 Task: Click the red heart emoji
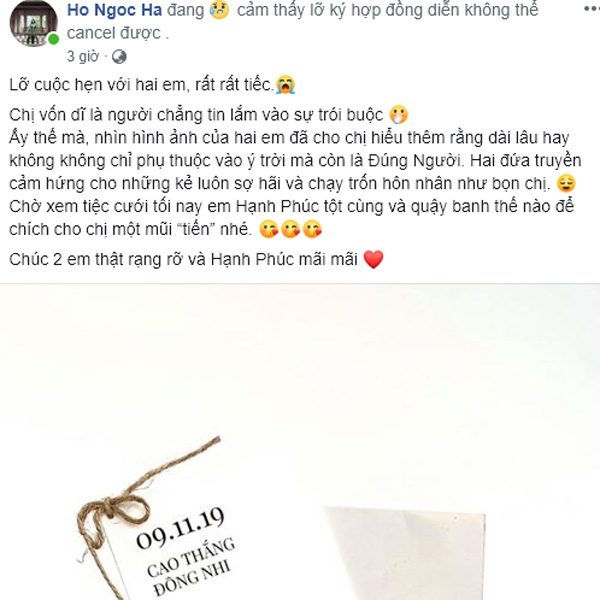tap(373, 259)
